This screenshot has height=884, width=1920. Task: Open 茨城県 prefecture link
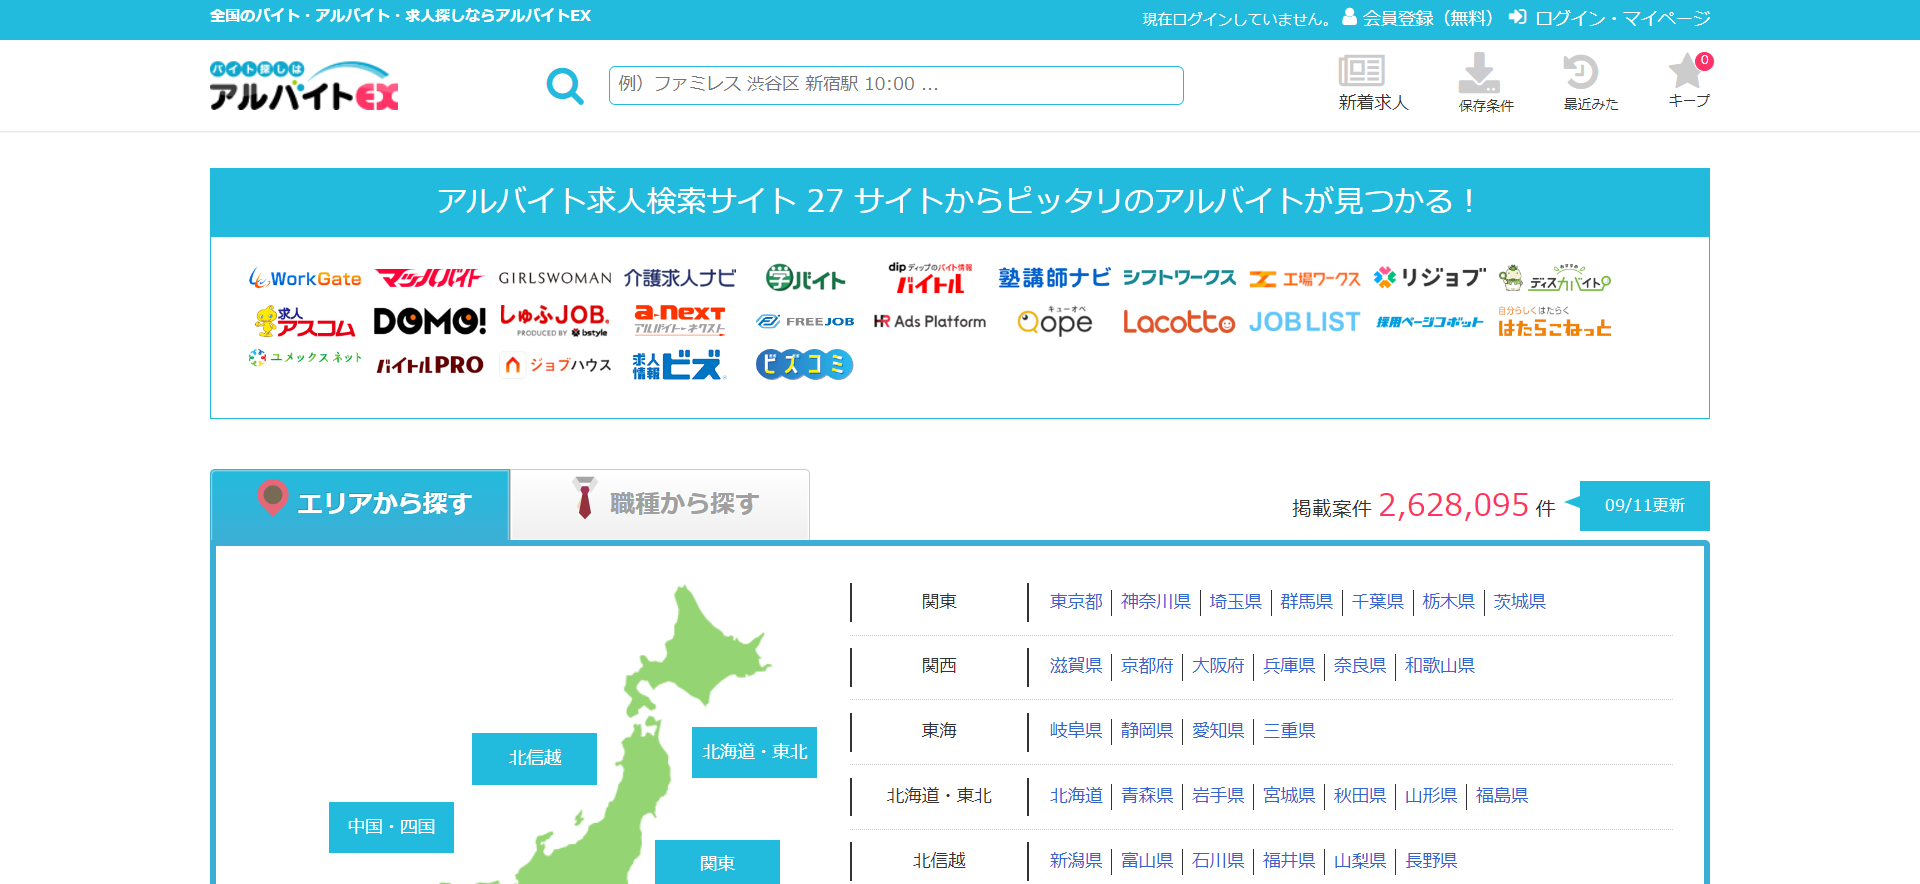click(1519, 601)
